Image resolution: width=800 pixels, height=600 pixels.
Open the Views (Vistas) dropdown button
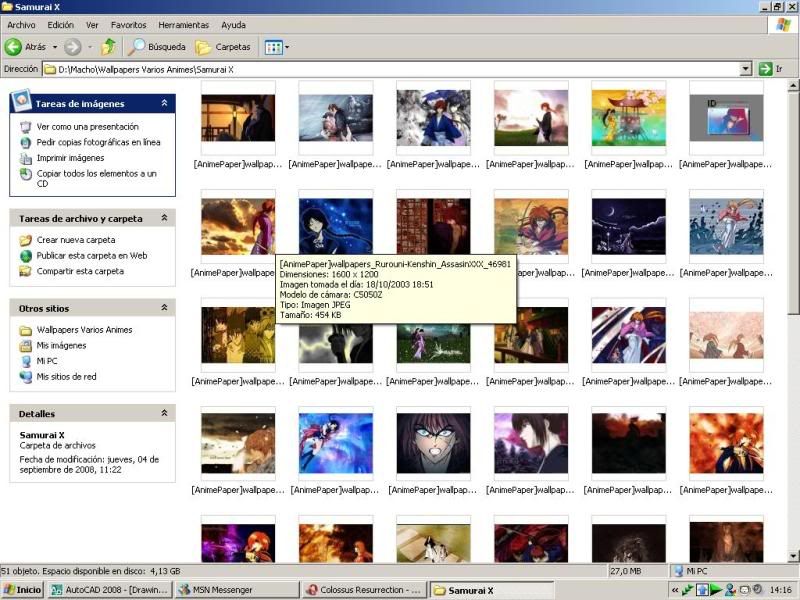click(x=277, y=47)
